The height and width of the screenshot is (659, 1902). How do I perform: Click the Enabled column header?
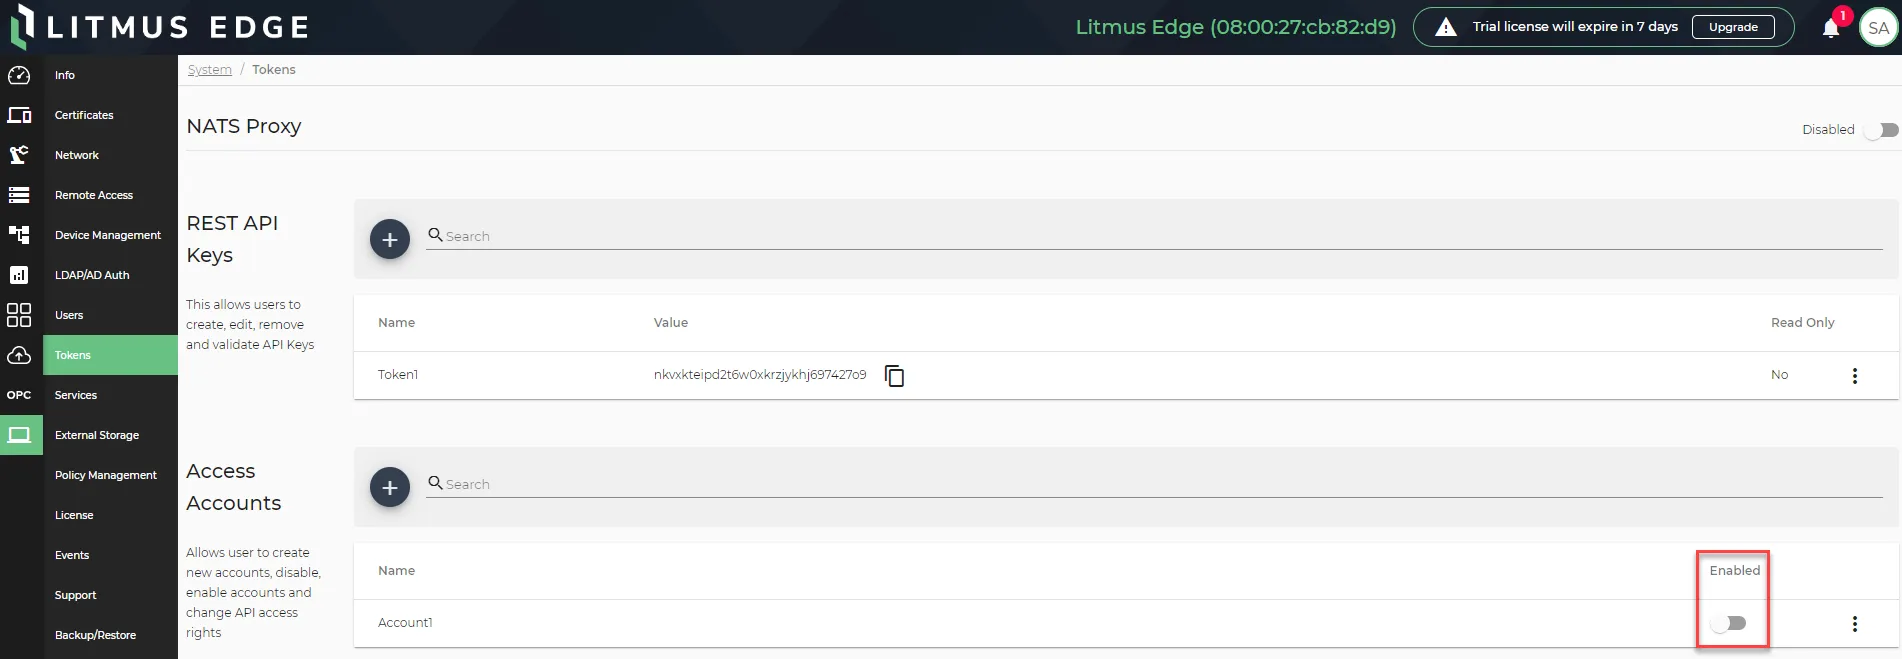[x=1734, y=570]
